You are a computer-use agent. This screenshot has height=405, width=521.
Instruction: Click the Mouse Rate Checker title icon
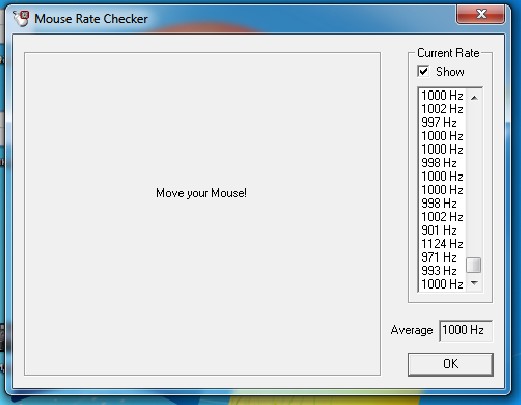pyautogui.click(x=21, y=18)
